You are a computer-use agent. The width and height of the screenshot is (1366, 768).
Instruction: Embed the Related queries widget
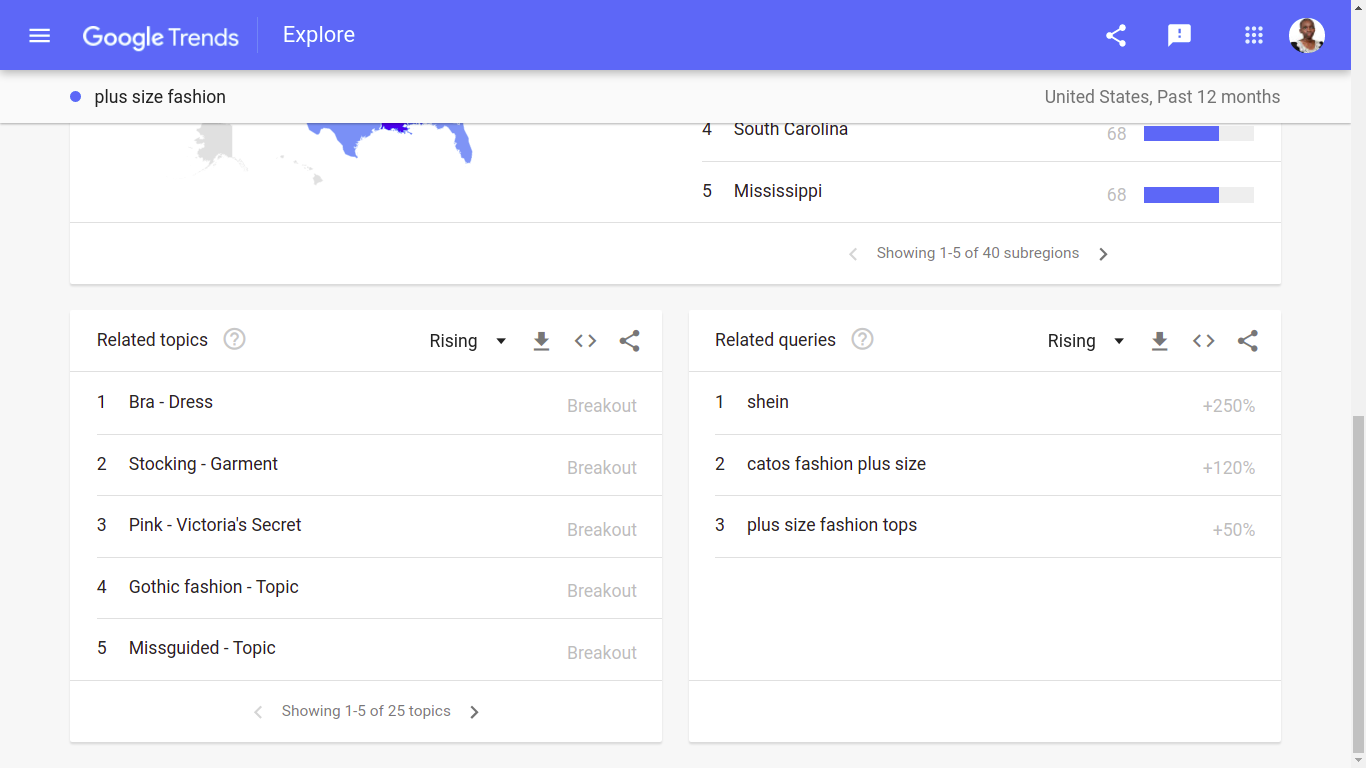coord(1204,341)
